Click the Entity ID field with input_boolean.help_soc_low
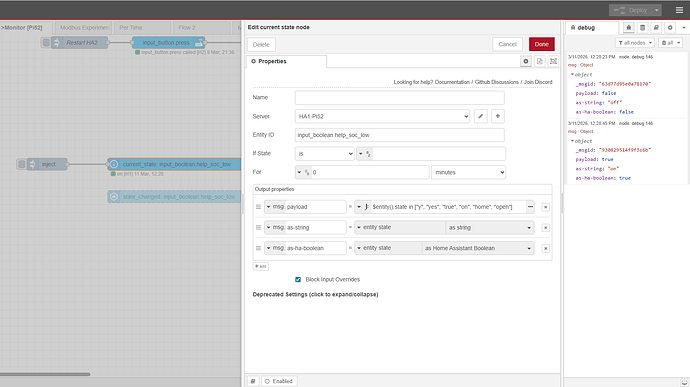The height and width of the screenshot is (387, 690). (400, 135)
